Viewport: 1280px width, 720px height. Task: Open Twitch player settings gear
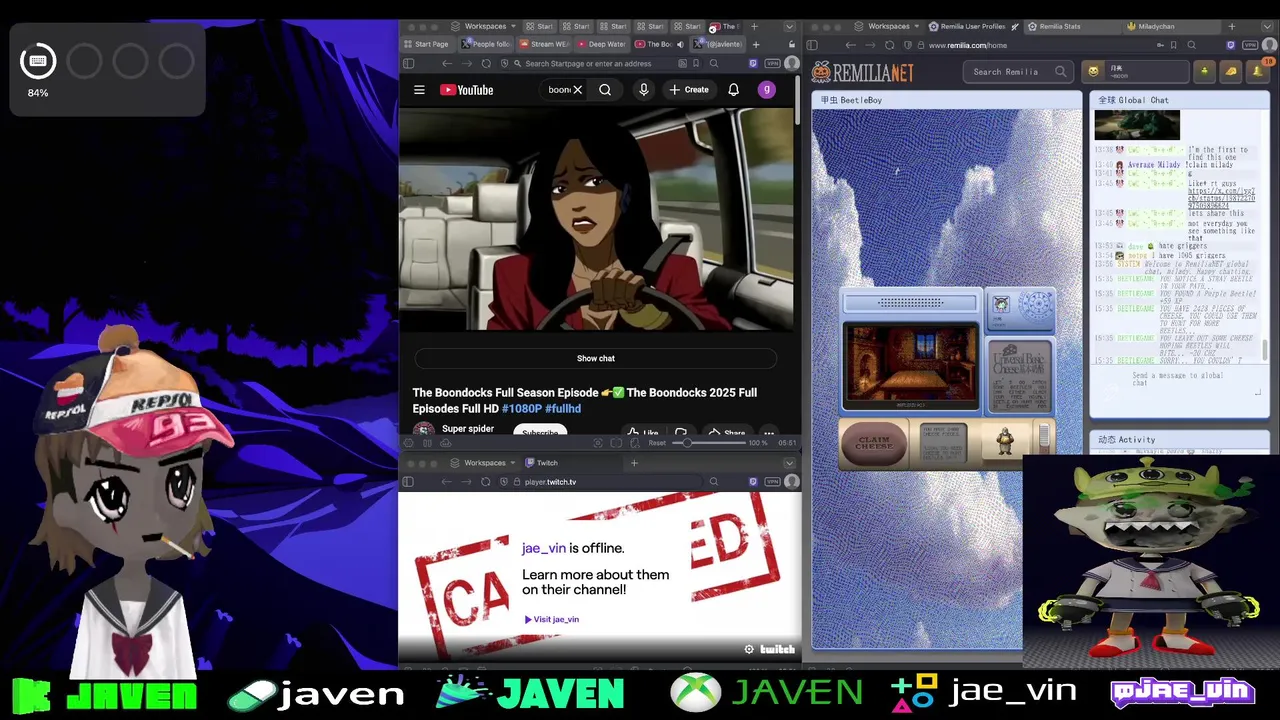point(749,649)
